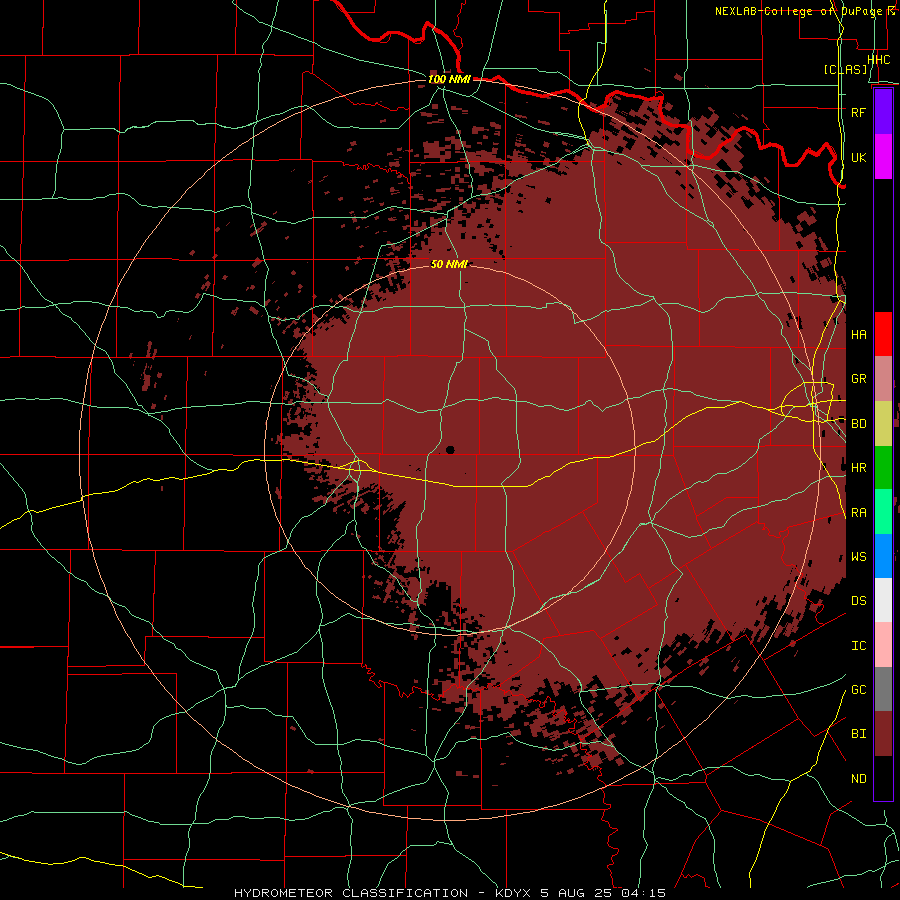Select the yellow BD color swatch
Viewport: 900px width, 900px height.
[883, 423]
